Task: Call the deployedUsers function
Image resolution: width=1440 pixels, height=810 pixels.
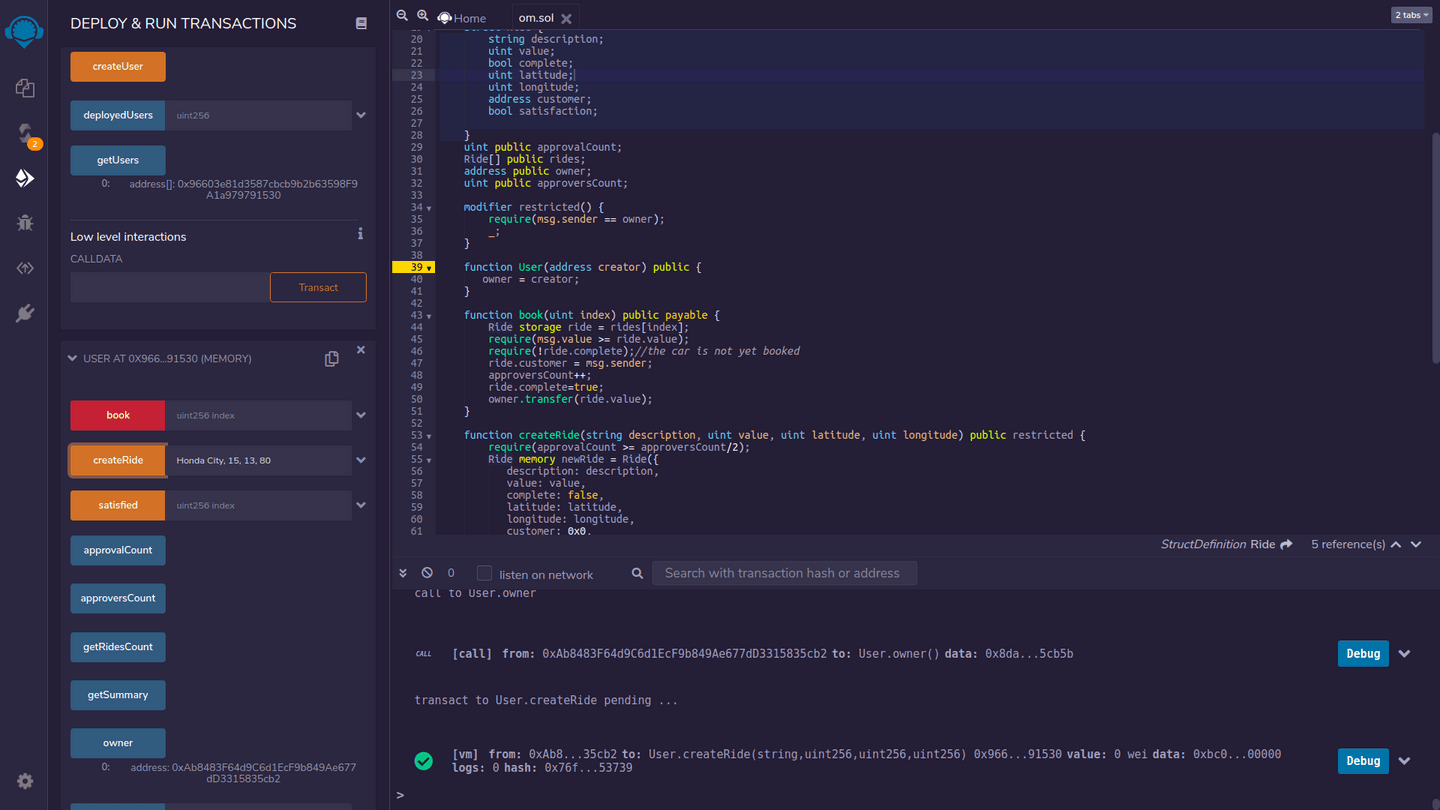Action: 118,115
